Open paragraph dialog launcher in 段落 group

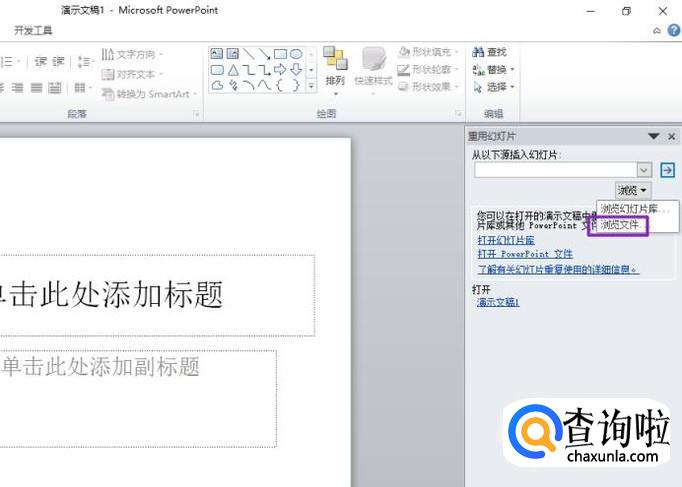(x=197, y=114)
